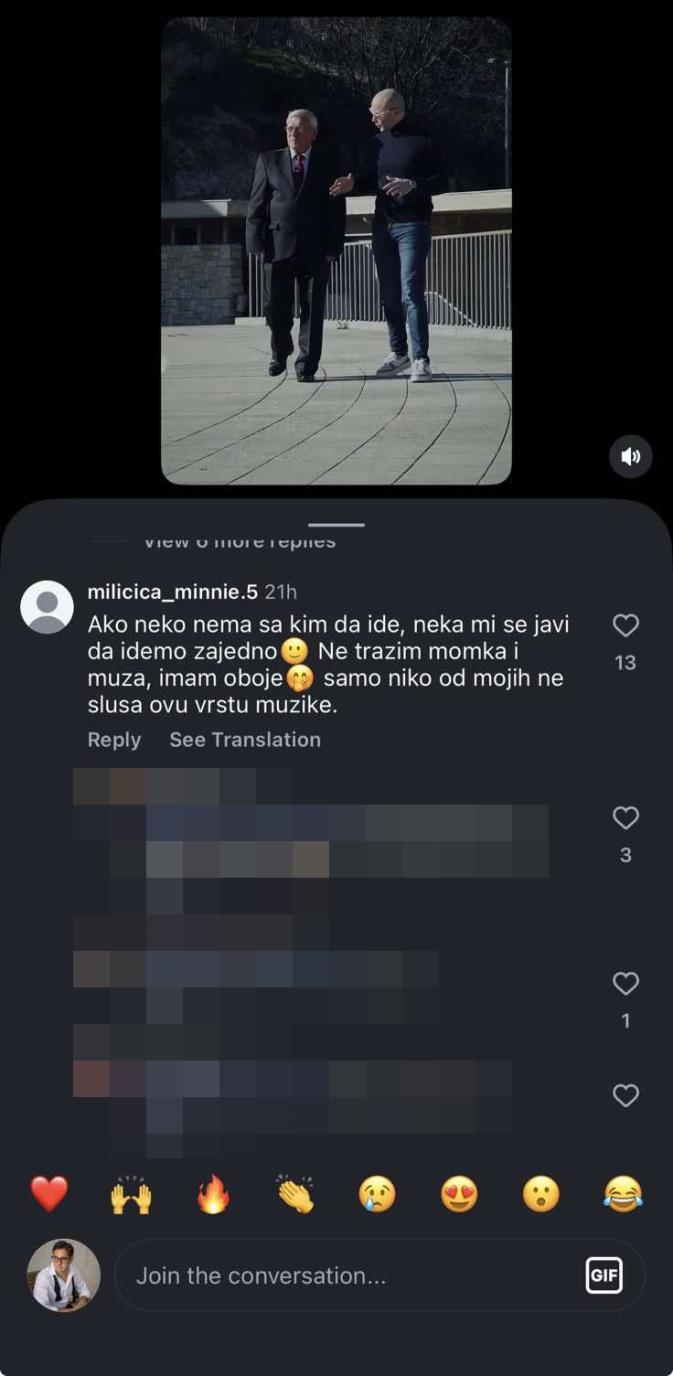The image size is (673, 1376).
Task: Like the blurred comment with 1 like
Action: pyautogui.click(x=625, y=984)
